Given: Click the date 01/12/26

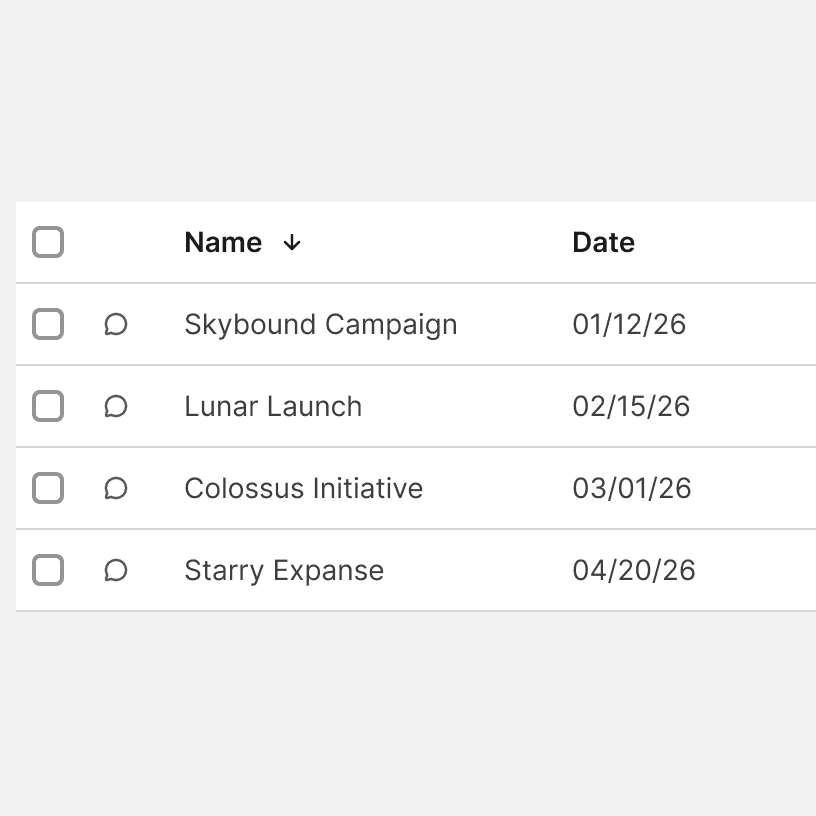Looking at the screenshot, I should 629,325.
